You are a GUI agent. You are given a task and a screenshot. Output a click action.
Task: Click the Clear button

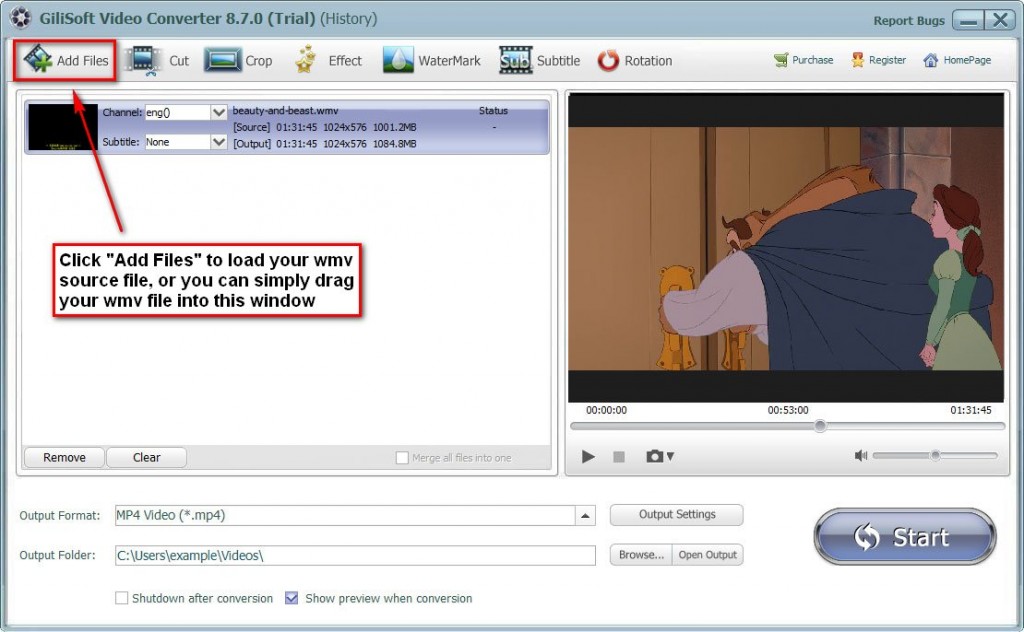point(146,458)
